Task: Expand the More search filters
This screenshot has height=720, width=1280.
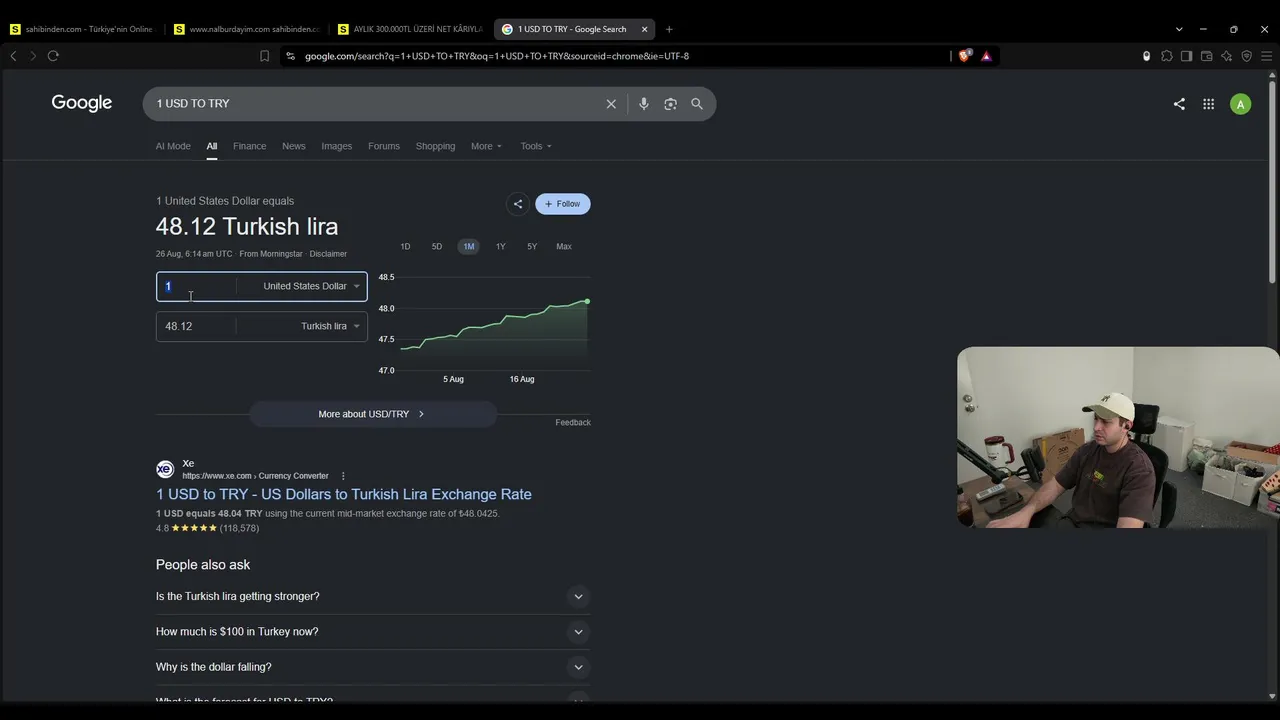Action: pos(486,146)
